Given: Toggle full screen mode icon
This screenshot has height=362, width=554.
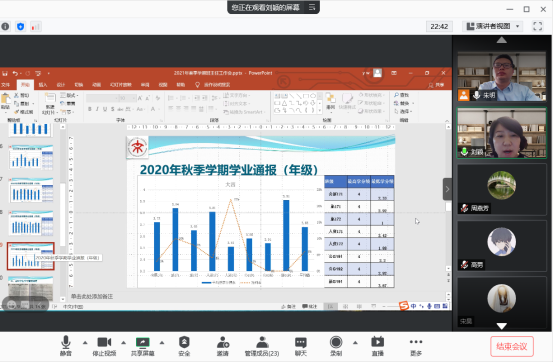Looking at the screenshot, I should click(537, 26).
